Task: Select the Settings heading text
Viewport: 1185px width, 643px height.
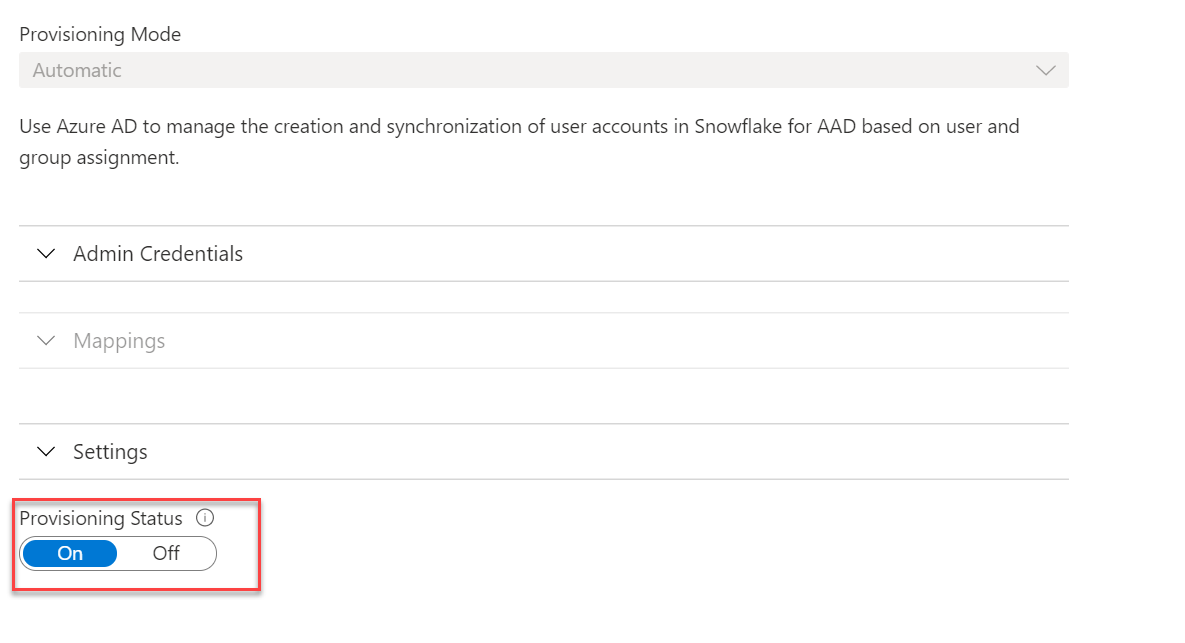Action: (x=110, y=452)
